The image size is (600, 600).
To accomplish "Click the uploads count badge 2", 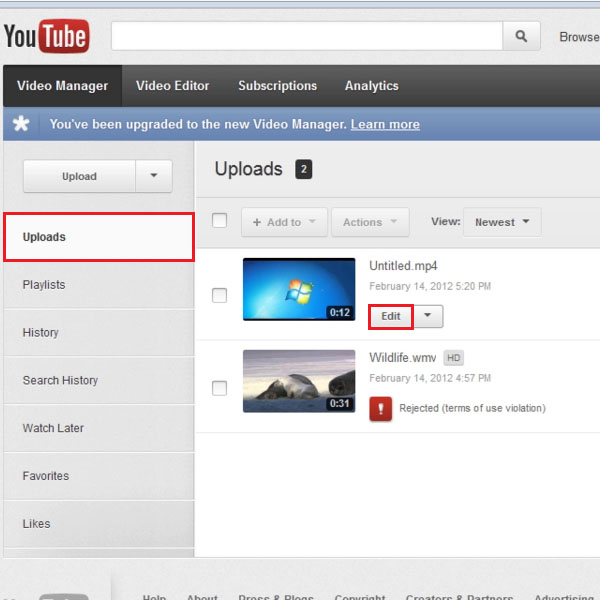I will pyautogui.click(x=303, y=169).
